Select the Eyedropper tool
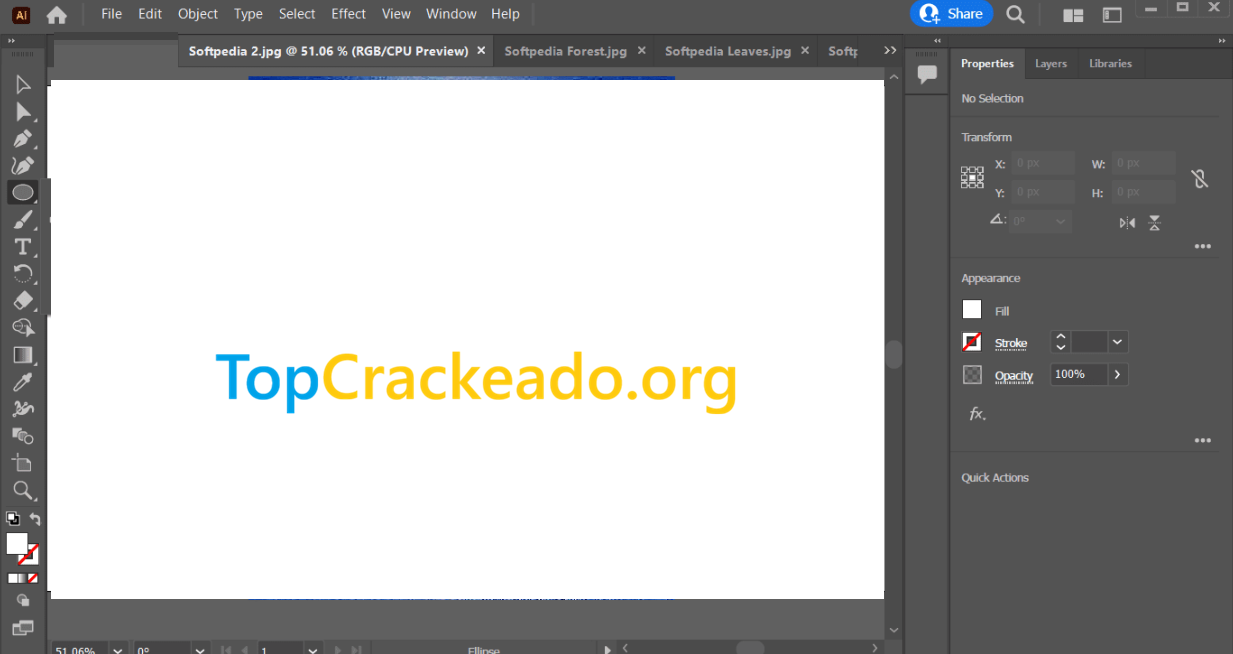The height and width of the screenshot is (654, 1233). (x=23, y=382)
